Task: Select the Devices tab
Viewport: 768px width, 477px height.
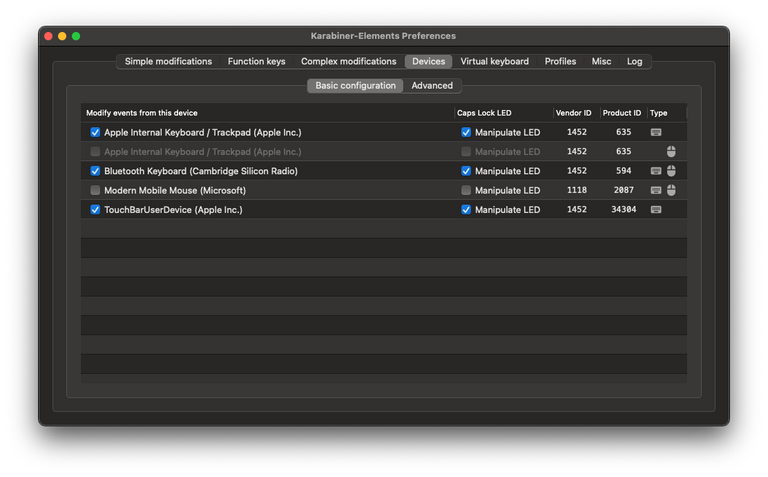Action: click(x=428, y=61)
